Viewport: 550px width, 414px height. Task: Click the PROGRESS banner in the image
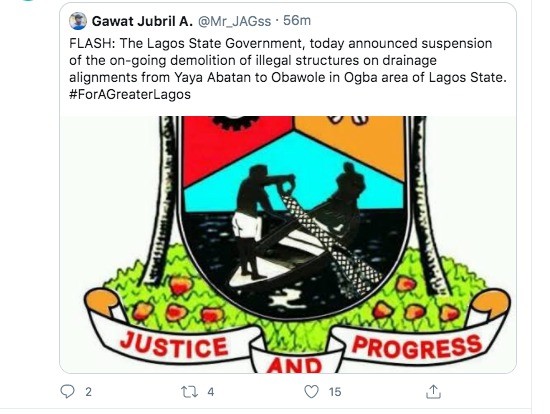click(417, 347)
